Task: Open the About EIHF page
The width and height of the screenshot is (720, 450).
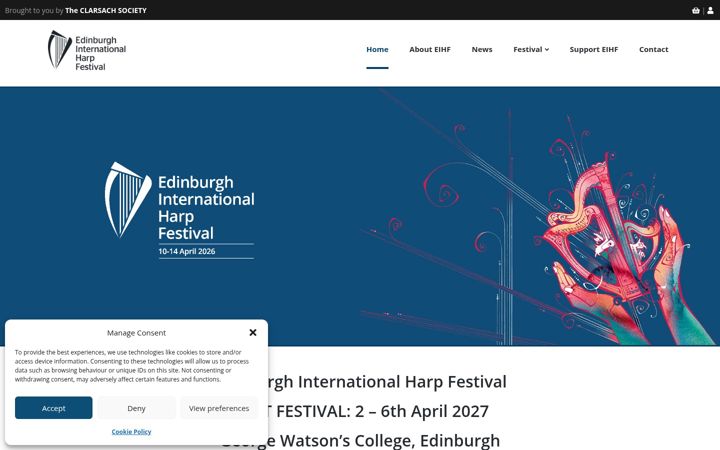Action: point(430,49)
